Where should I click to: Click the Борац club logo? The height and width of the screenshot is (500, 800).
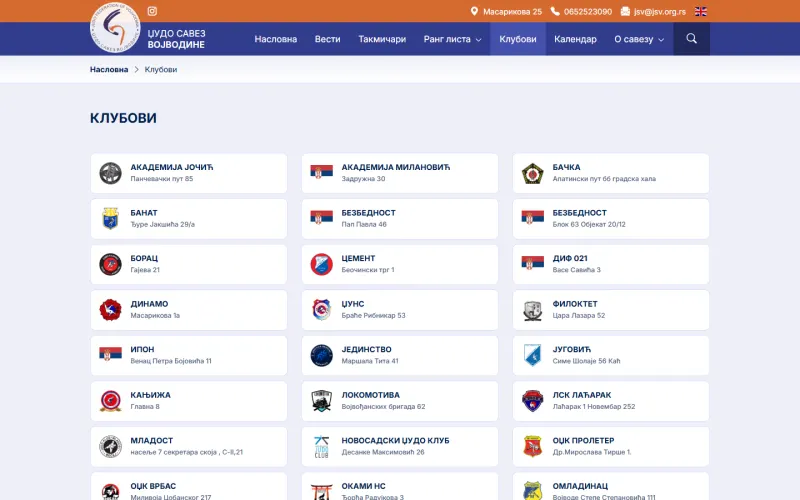pyautogui.click(x=110, y=264)
